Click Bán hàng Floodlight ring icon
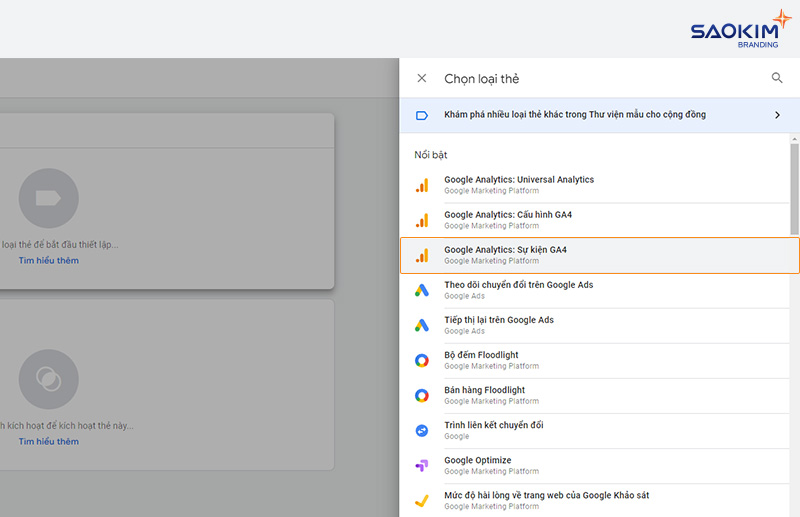 pos(422,396)
